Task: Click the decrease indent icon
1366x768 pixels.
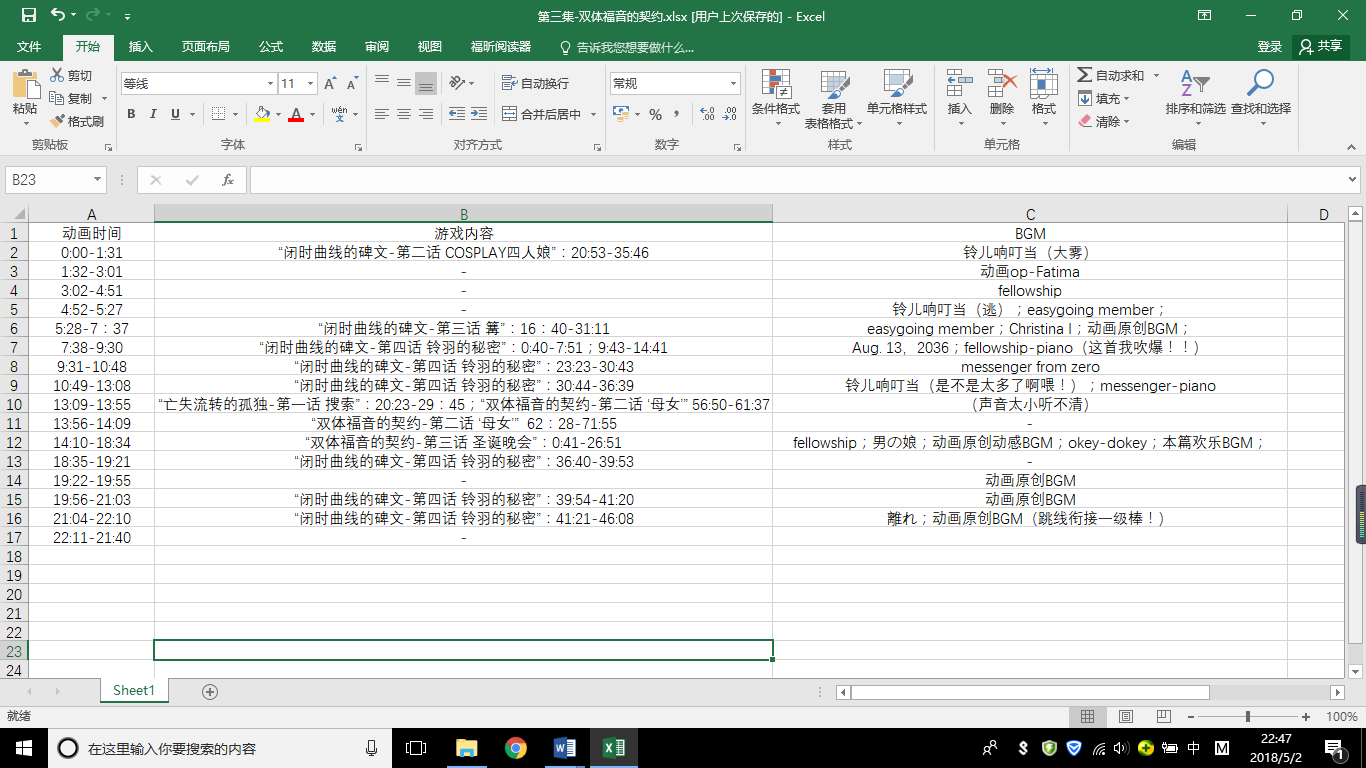Action: pos(457,114)
